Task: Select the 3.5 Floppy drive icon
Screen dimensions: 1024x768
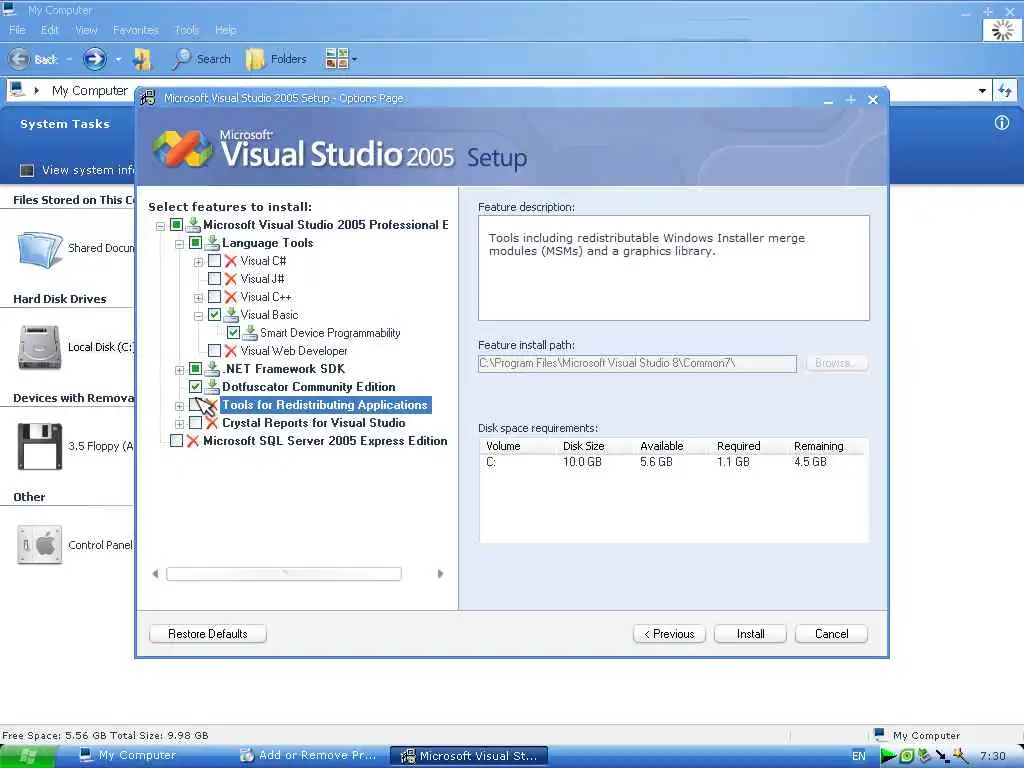Action: (x=40, y=447)
